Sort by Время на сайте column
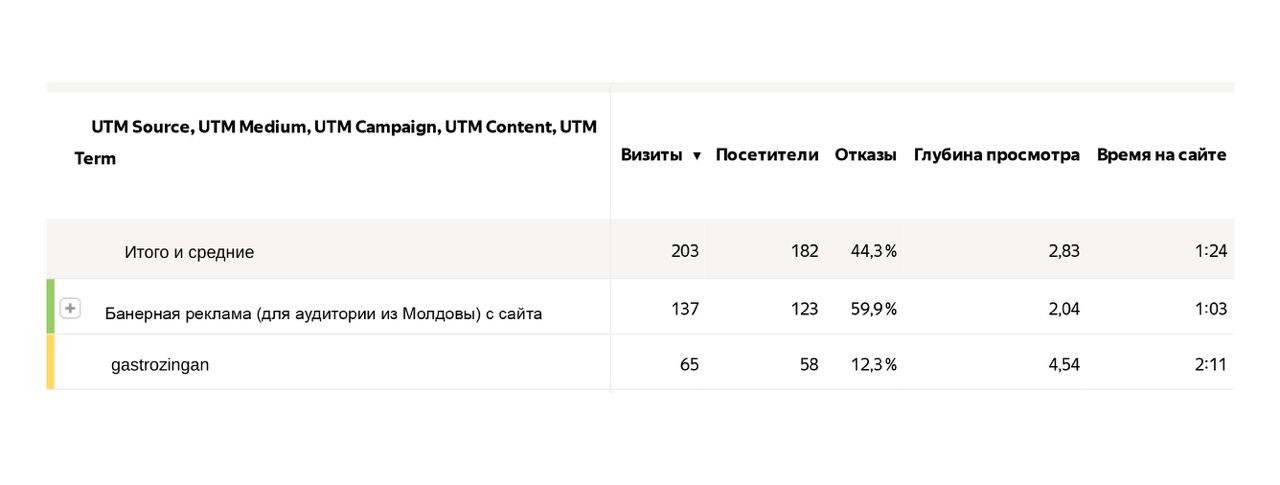 pos(1161,155)
